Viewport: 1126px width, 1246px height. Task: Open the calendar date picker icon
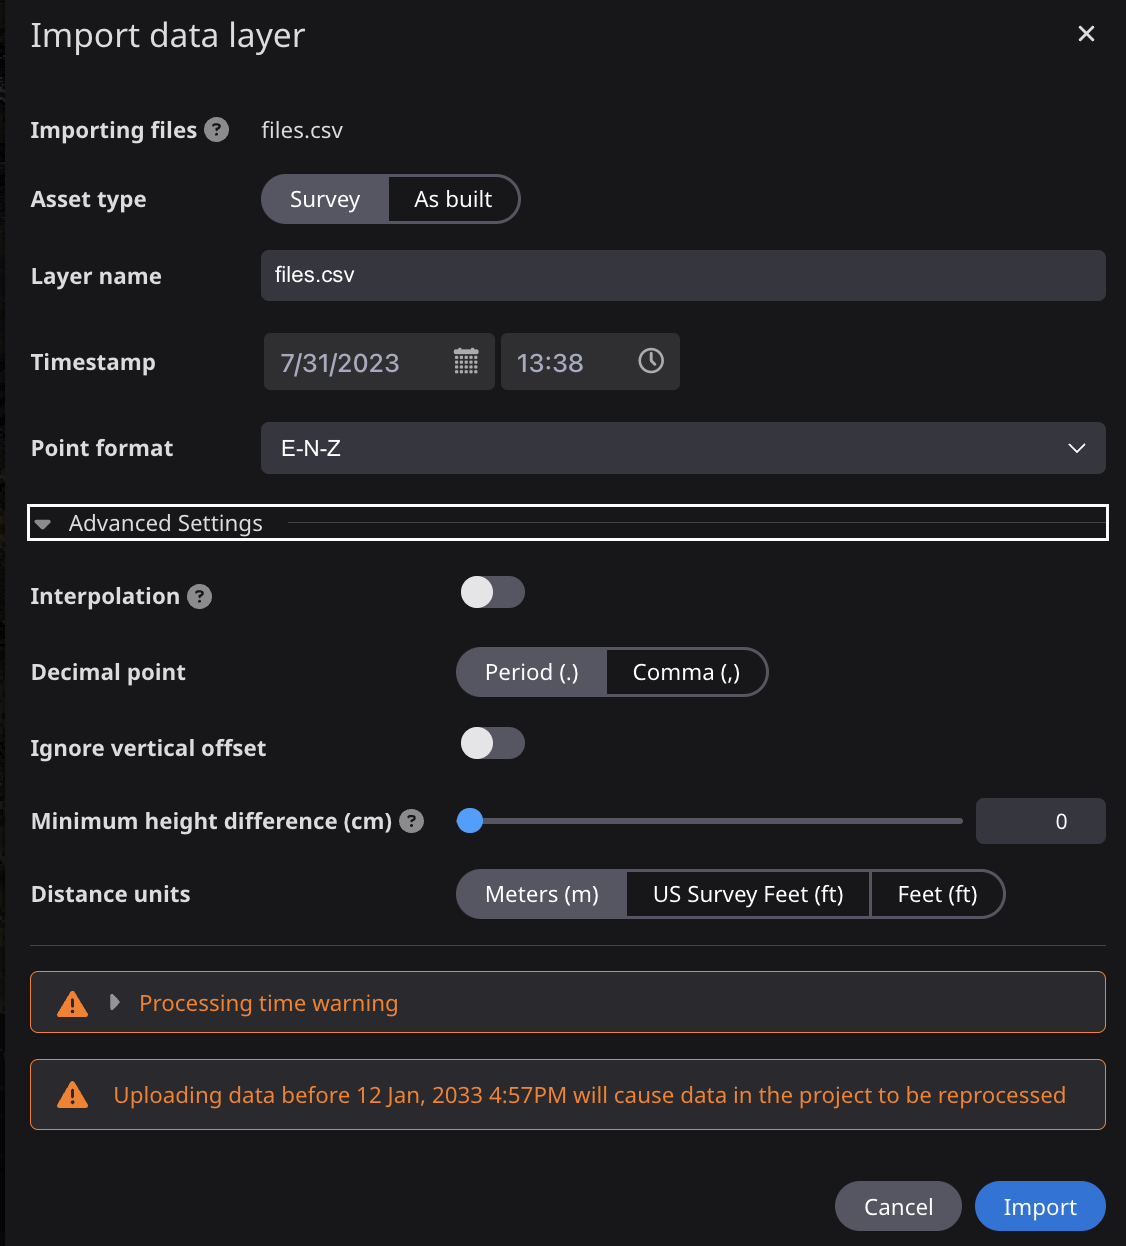point(466,361)
